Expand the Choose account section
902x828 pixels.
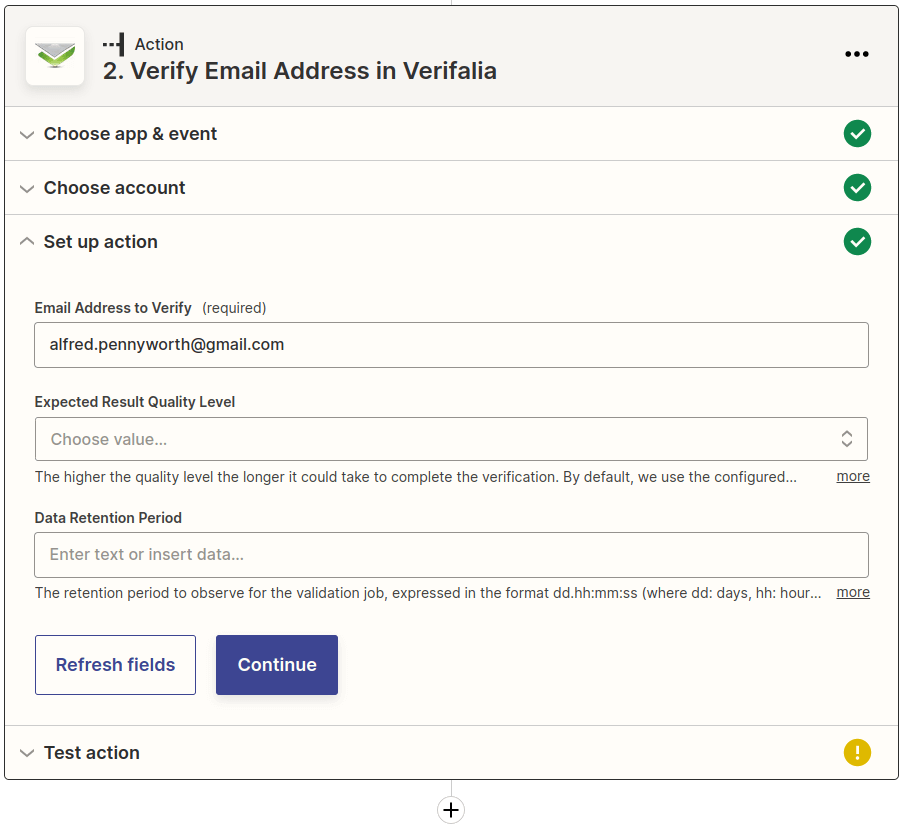coord(114,188)
